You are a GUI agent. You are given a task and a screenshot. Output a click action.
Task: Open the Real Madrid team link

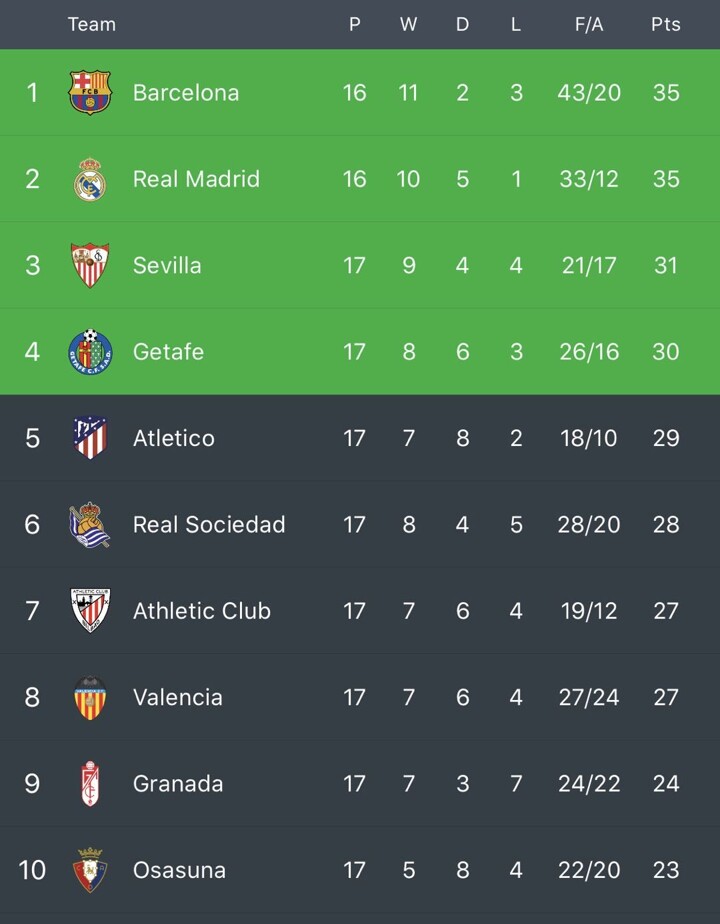click(x=196, y=179)
